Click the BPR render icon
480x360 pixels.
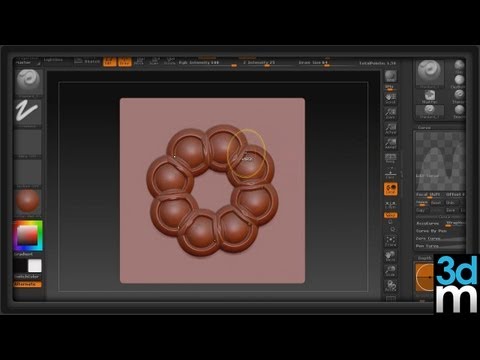pyautogui.click(x=390, y=76)
